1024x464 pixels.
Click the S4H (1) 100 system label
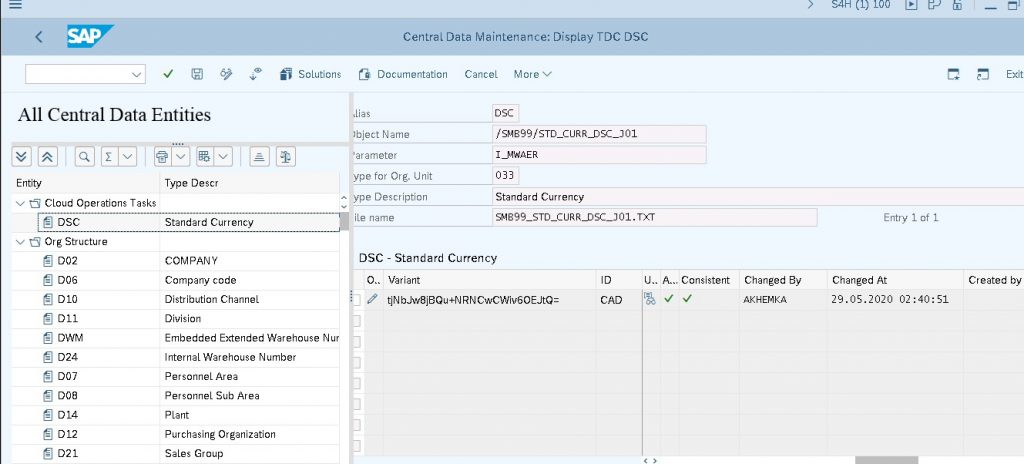tap(860, 5)
